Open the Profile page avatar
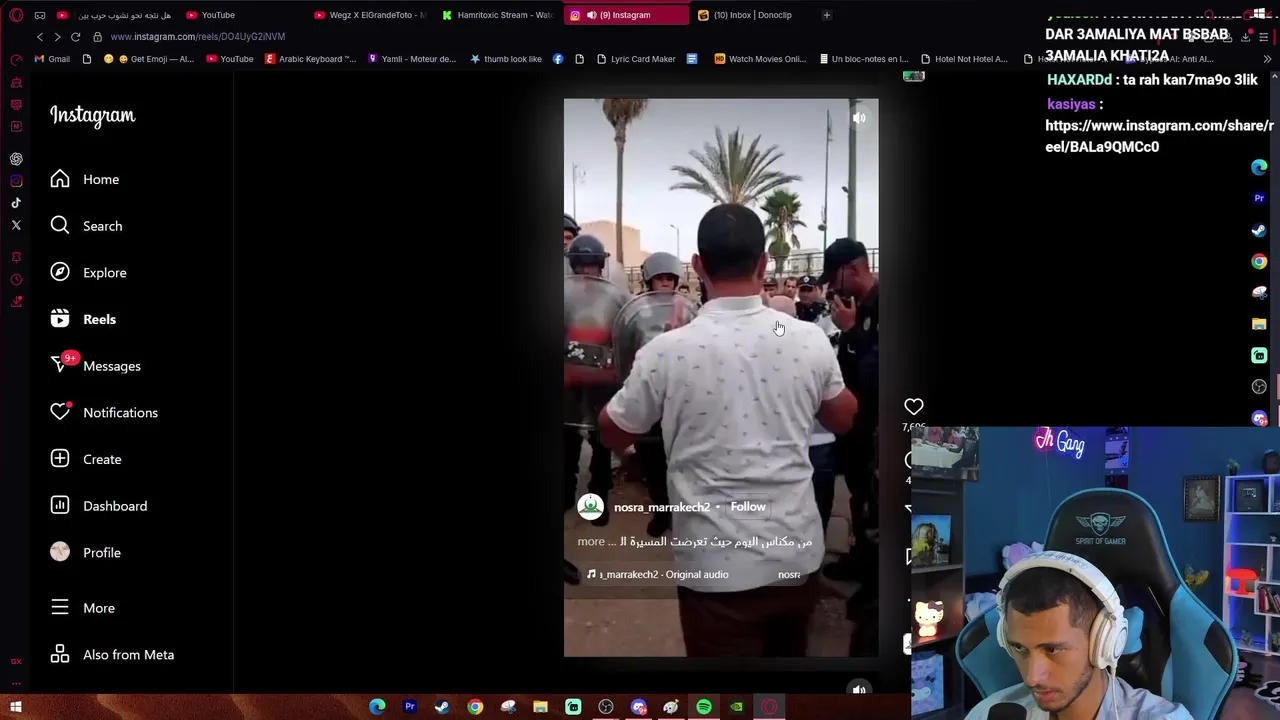Screen dimensions: 1280x720 [x=60, y=552]
